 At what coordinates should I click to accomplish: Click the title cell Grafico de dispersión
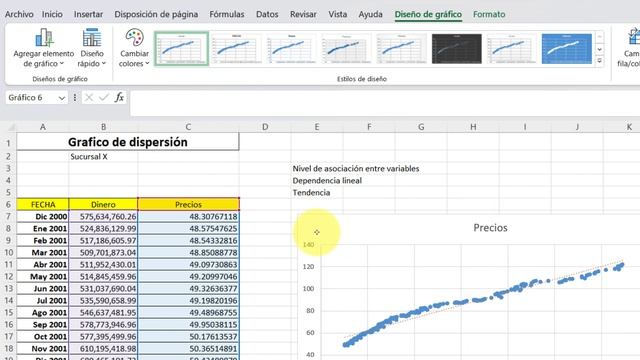point(128,142)
